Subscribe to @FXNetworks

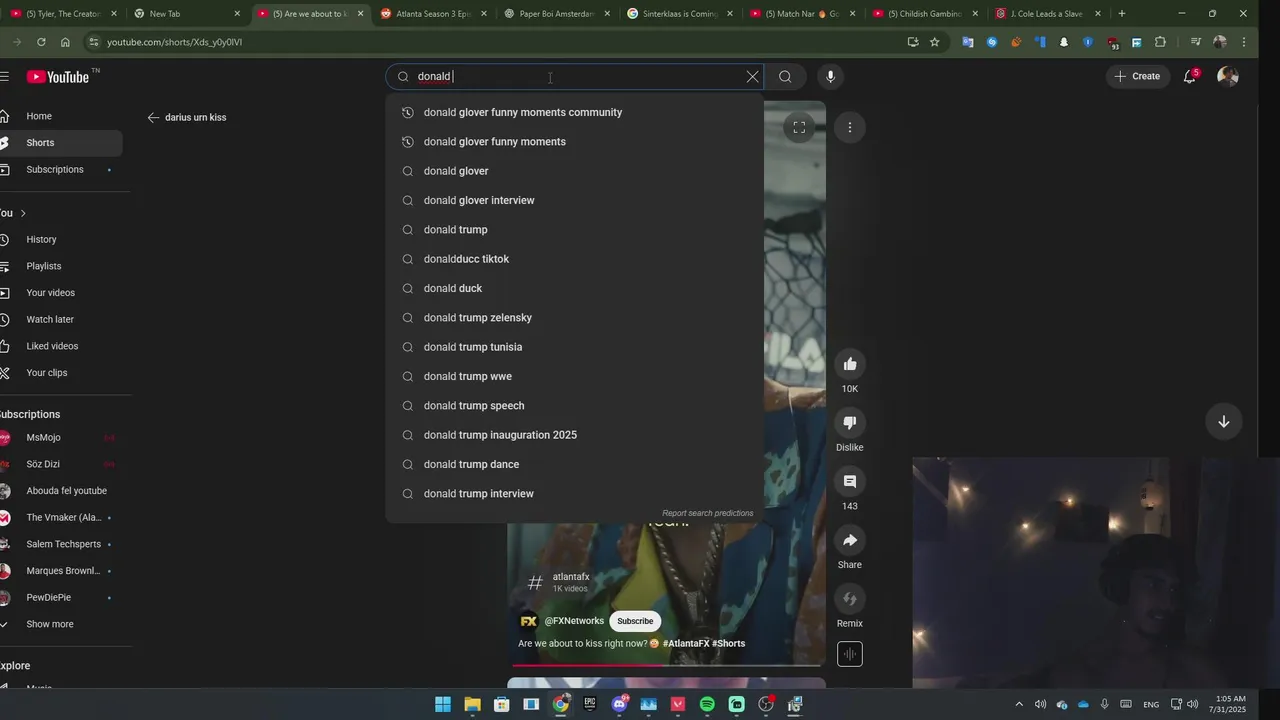pos(635,621)
